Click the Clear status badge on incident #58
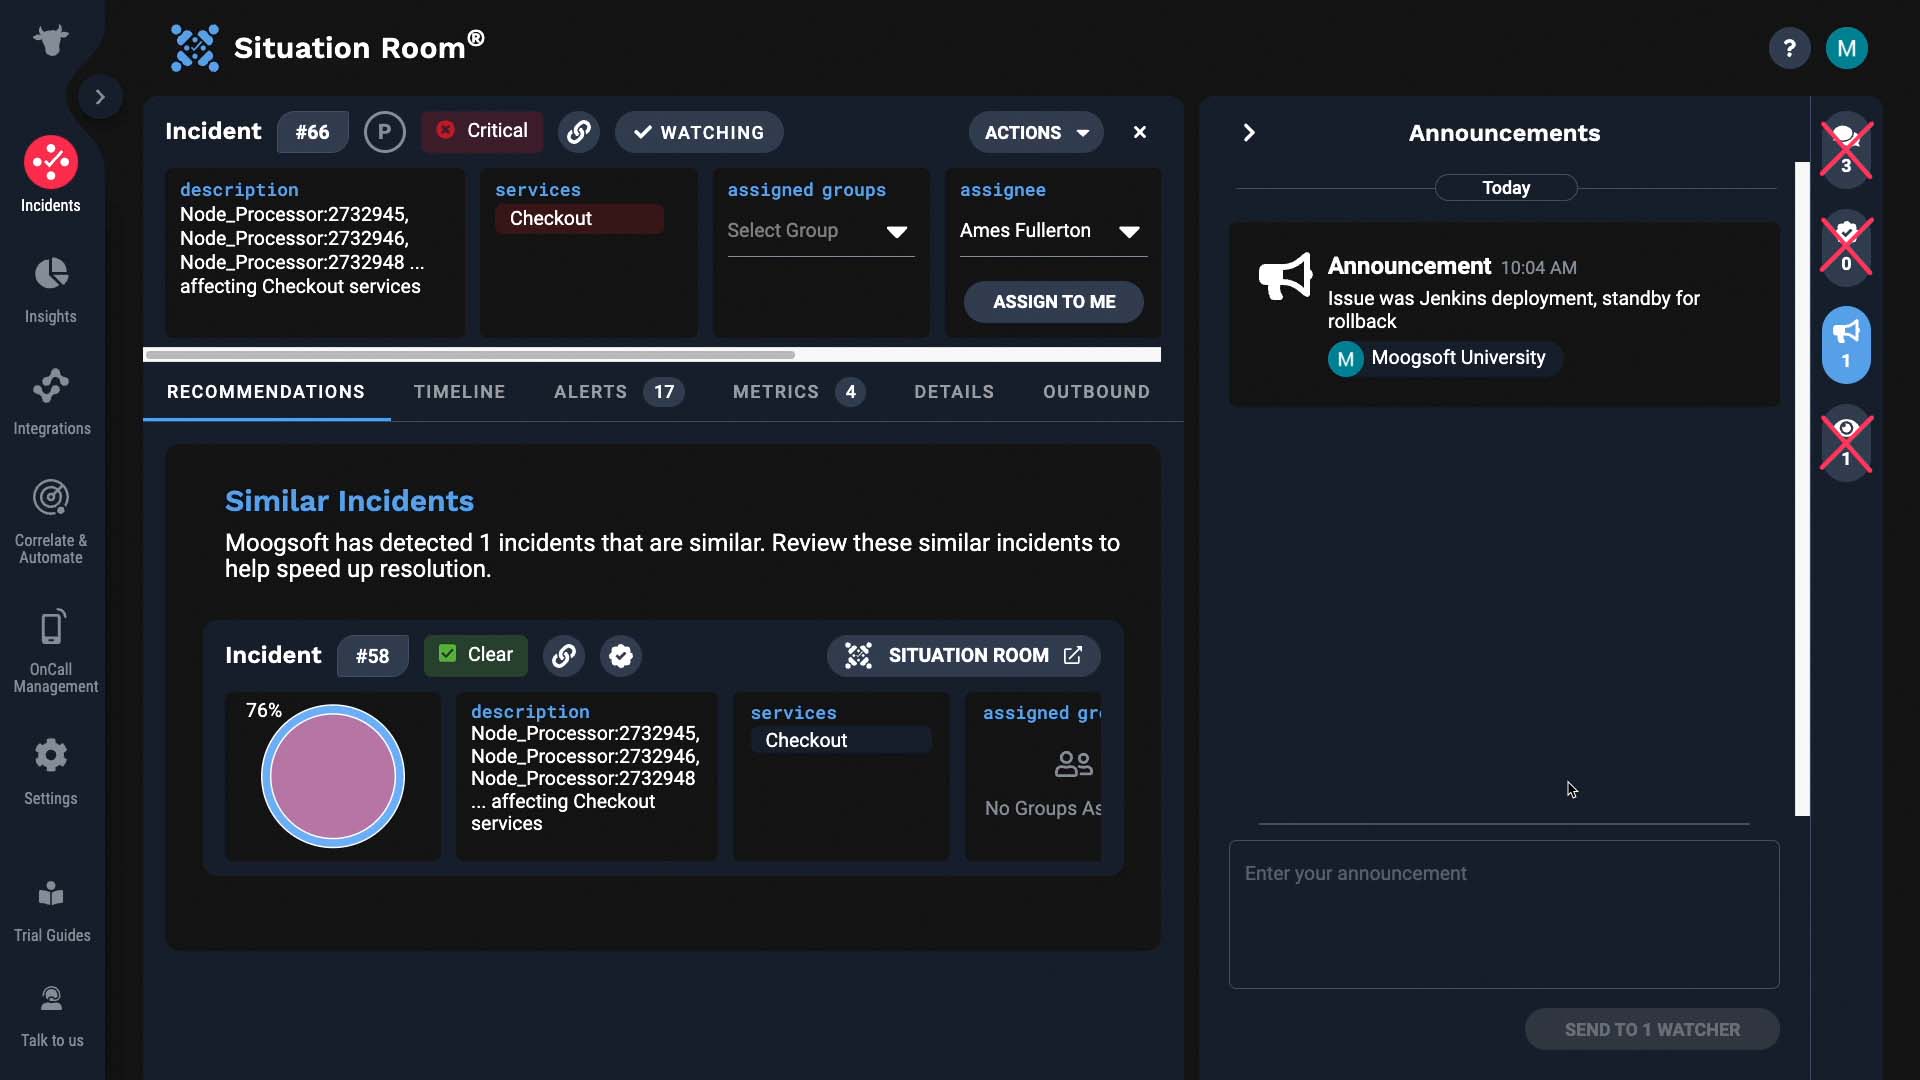 coord(476,656)
